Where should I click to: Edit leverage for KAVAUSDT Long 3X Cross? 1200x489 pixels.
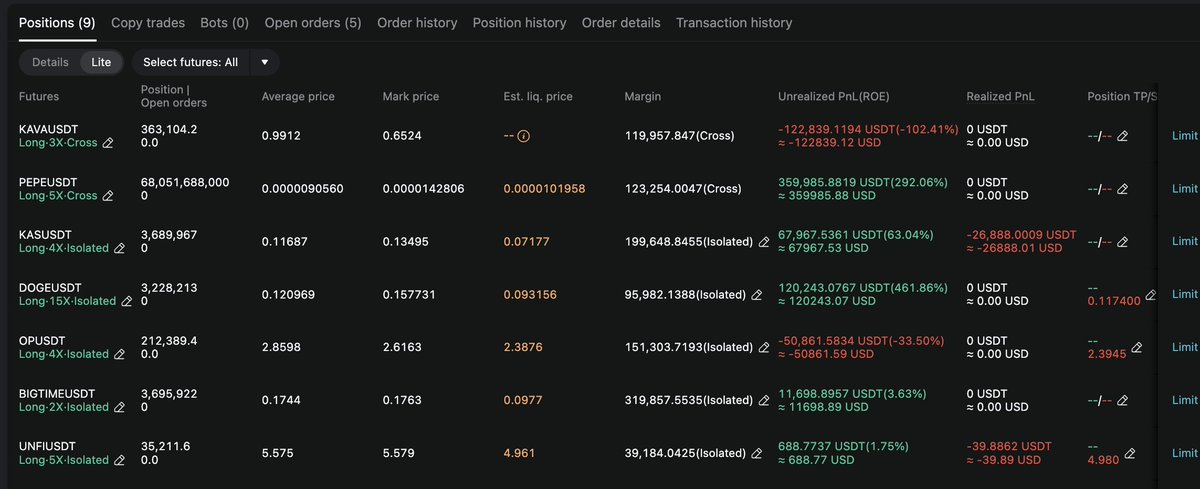(x=108, y=143)
